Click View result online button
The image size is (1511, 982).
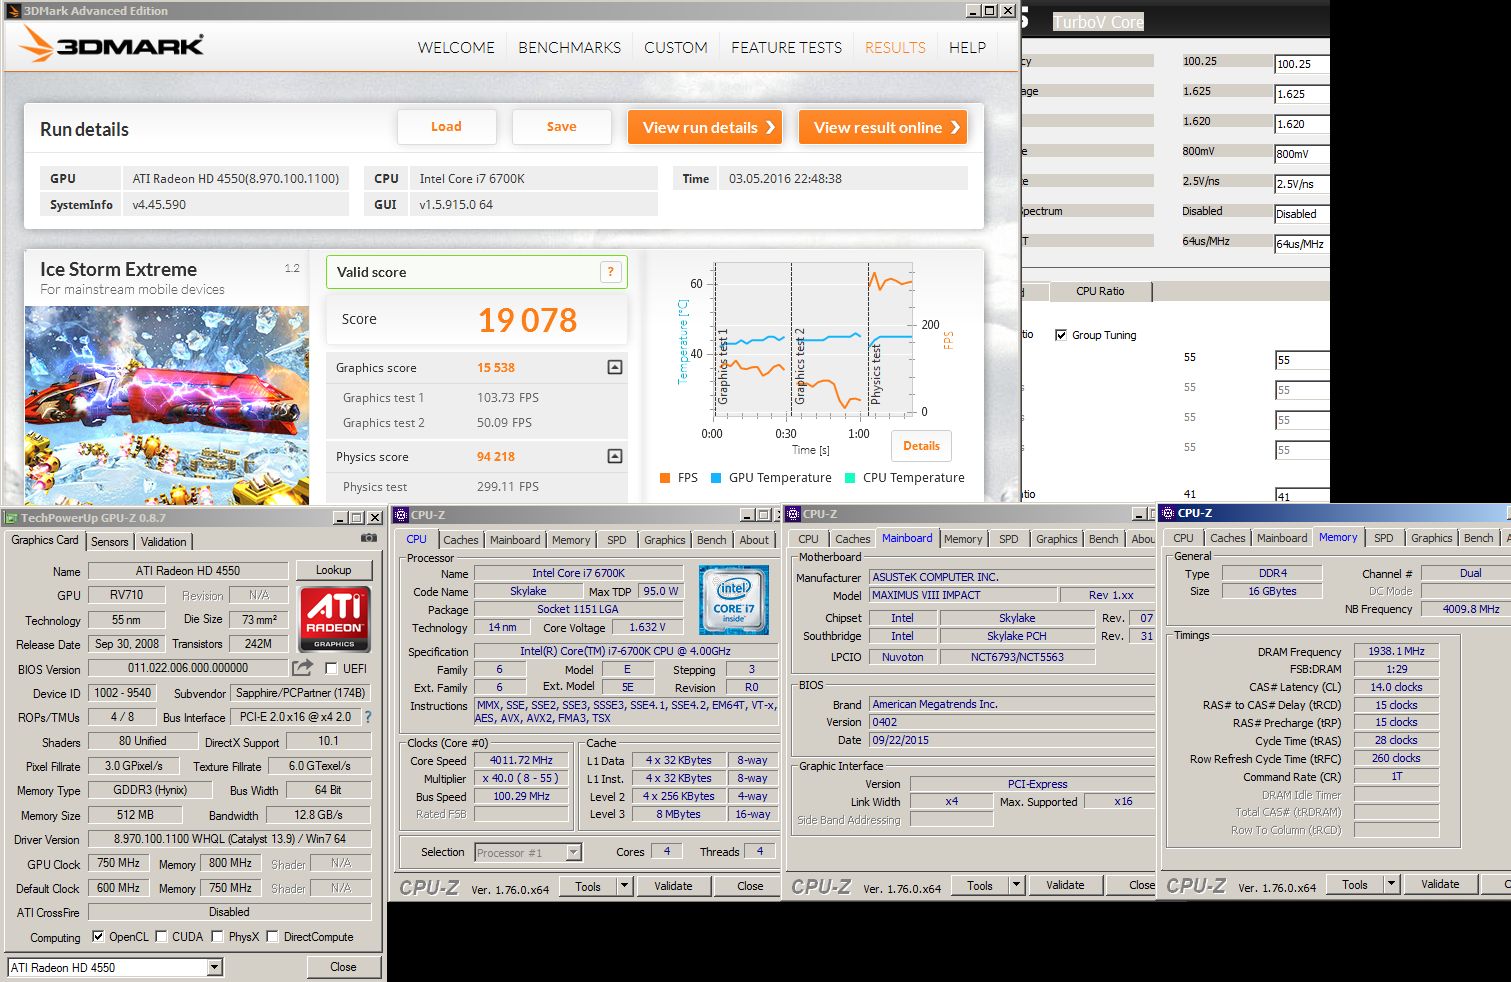tap(883, 127)
